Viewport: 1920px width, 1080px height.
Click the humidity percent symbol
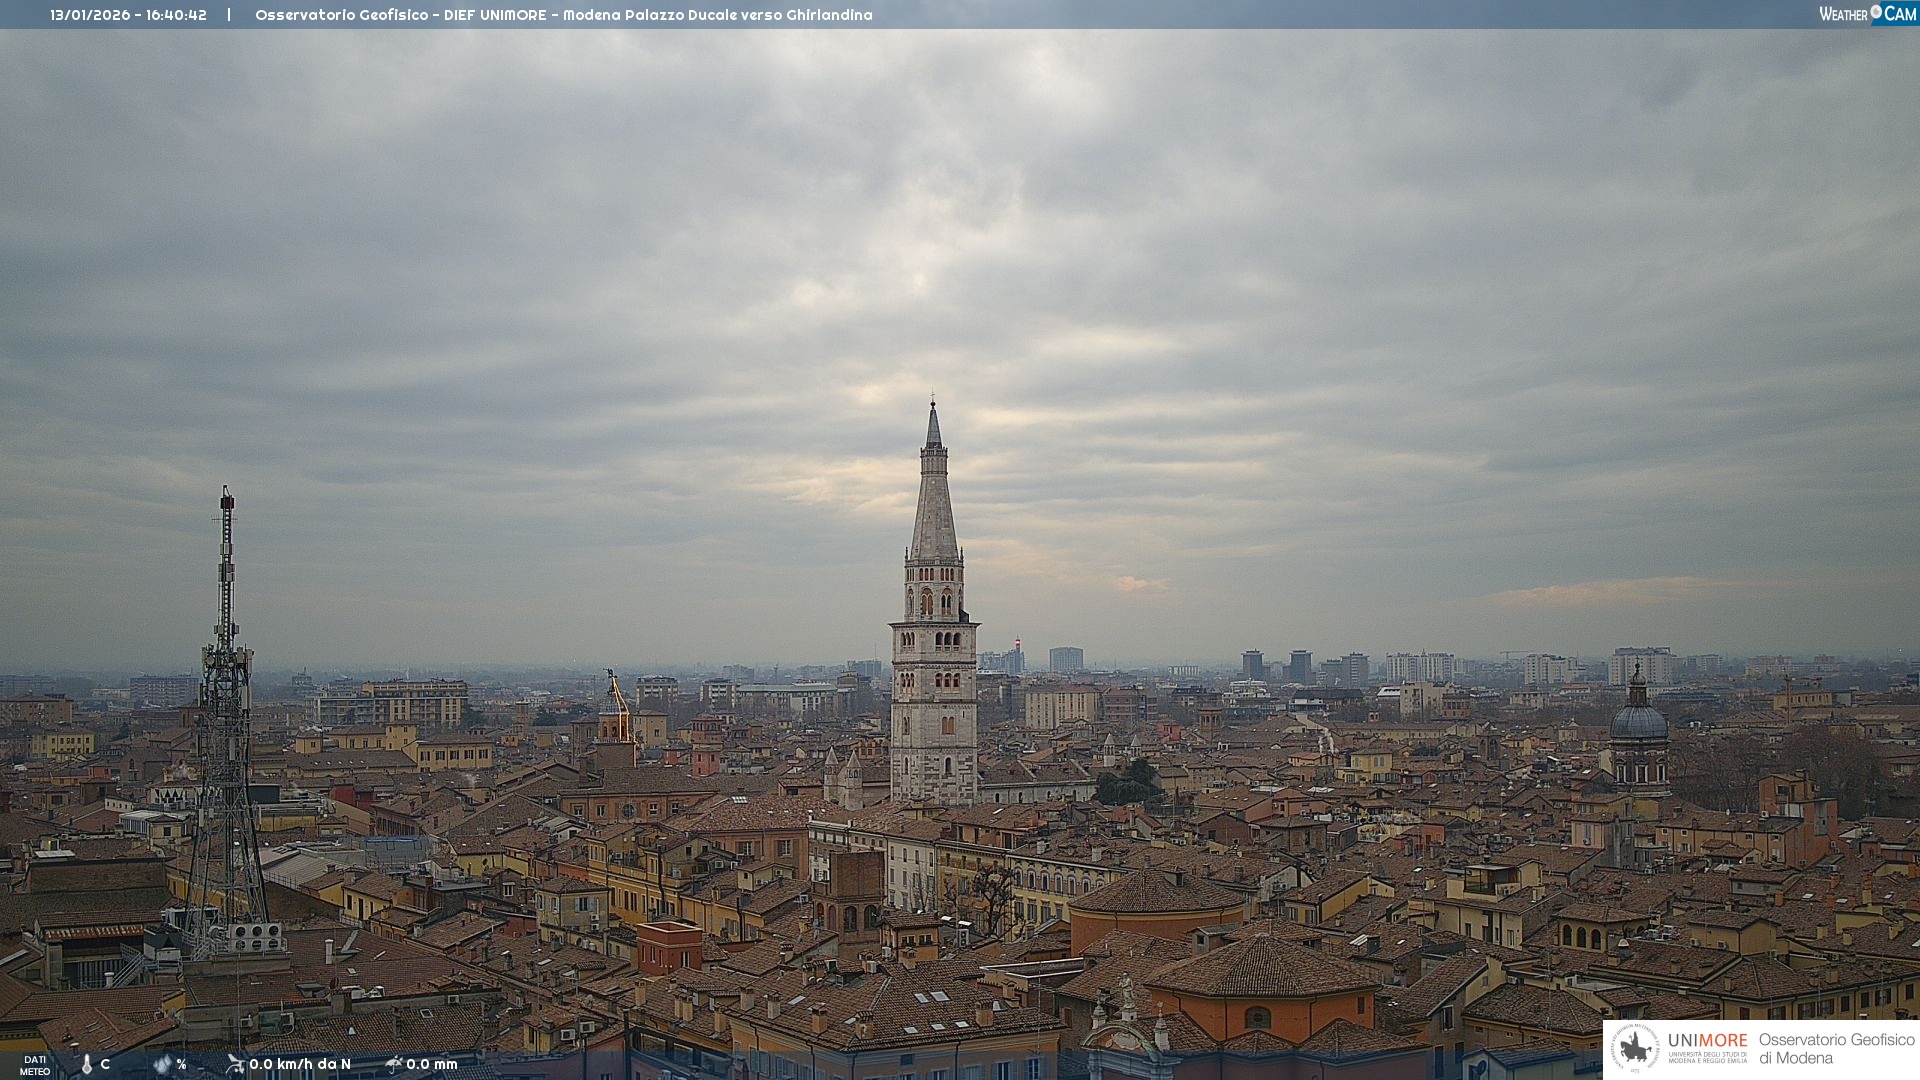click(182, 1064)
